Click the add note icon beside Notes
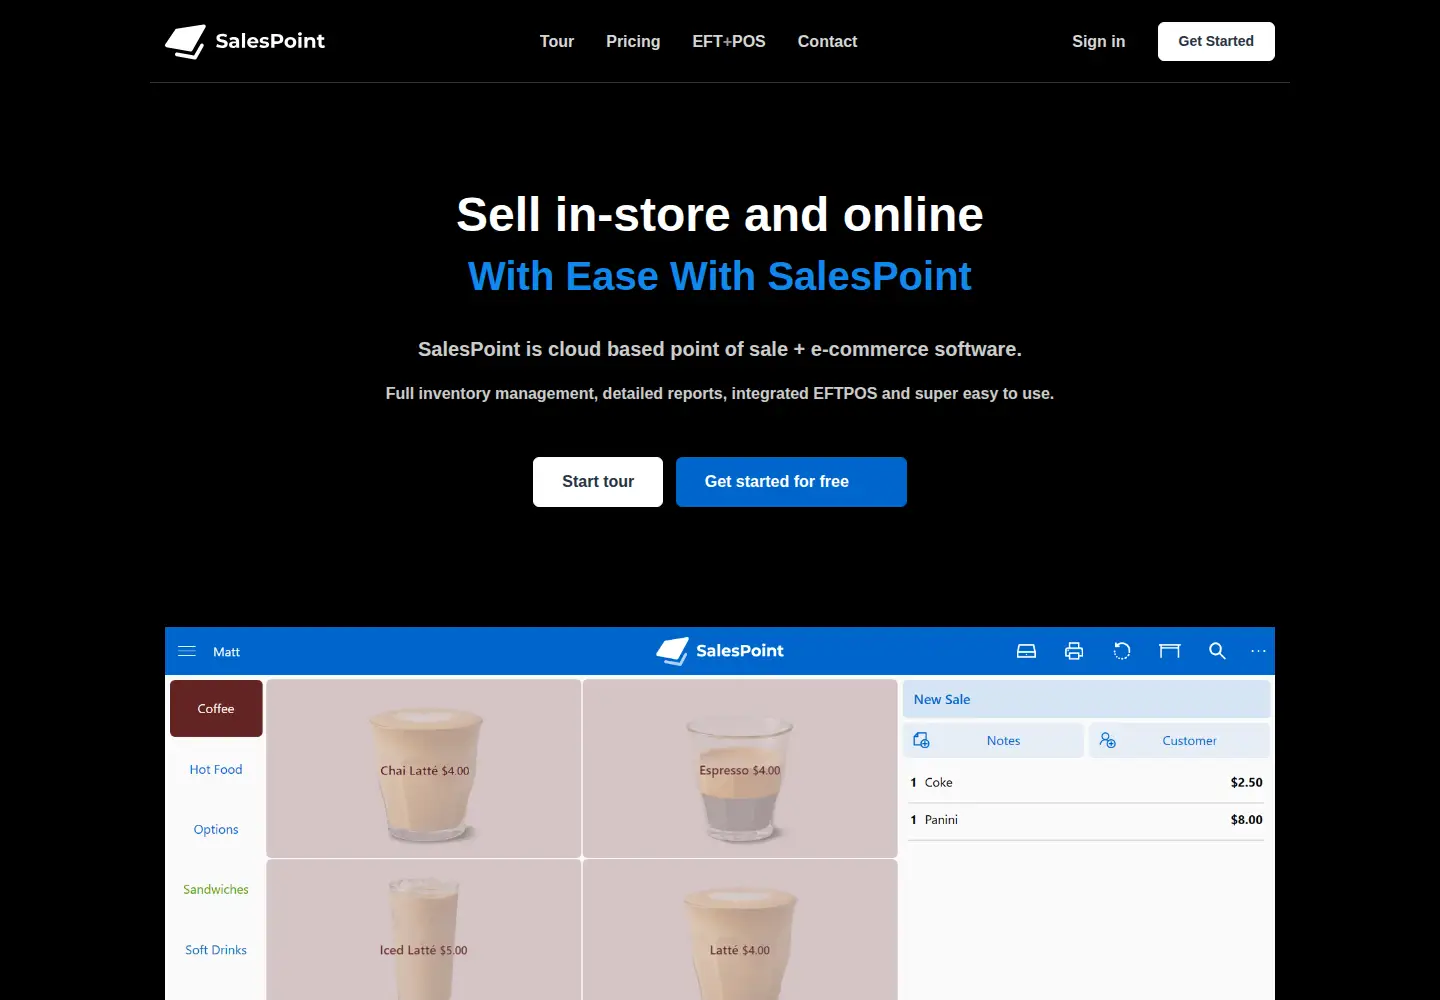 pos(921,740)
